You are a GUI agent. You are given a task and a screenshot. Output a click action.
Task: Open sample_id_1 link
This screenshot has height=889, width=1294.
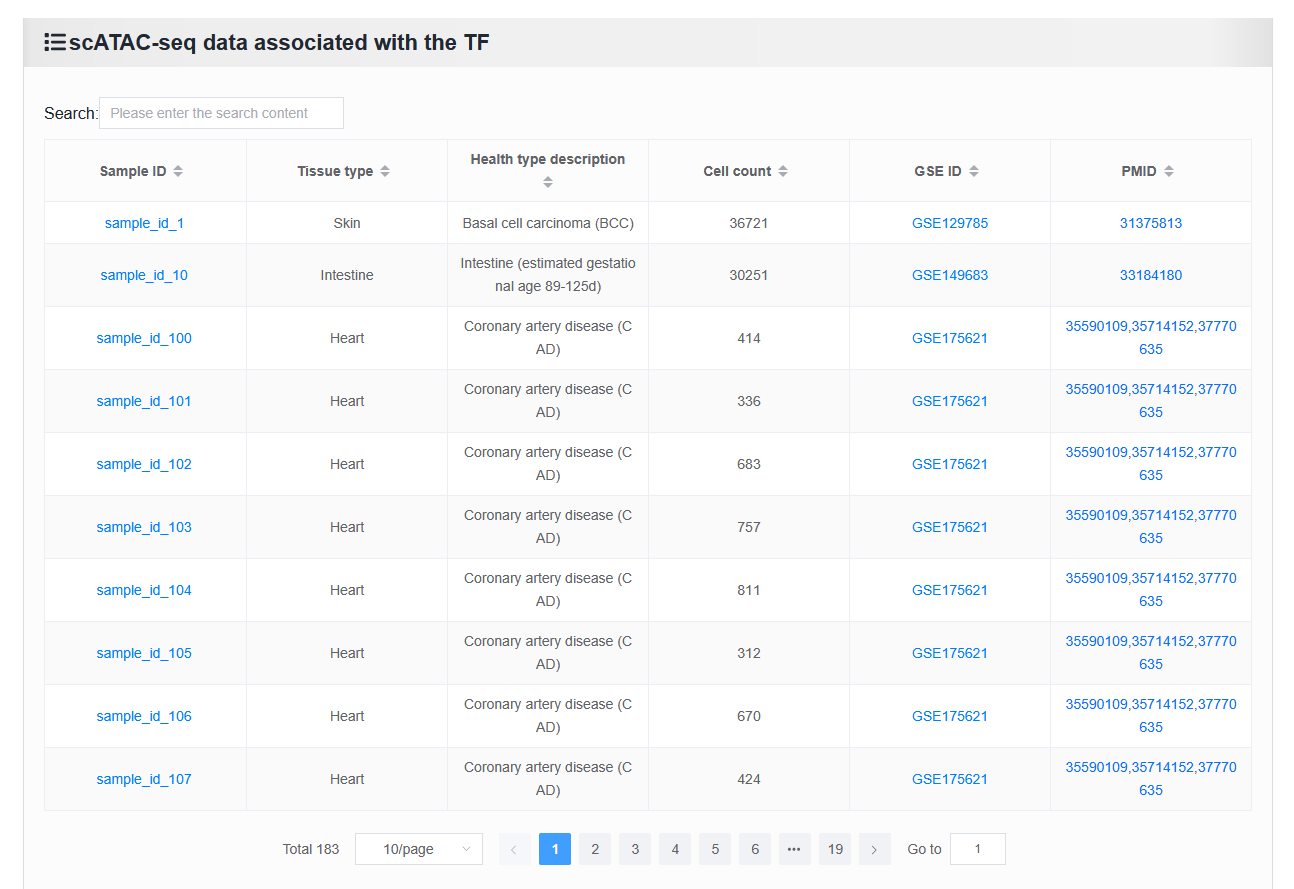tap(144, 223)
